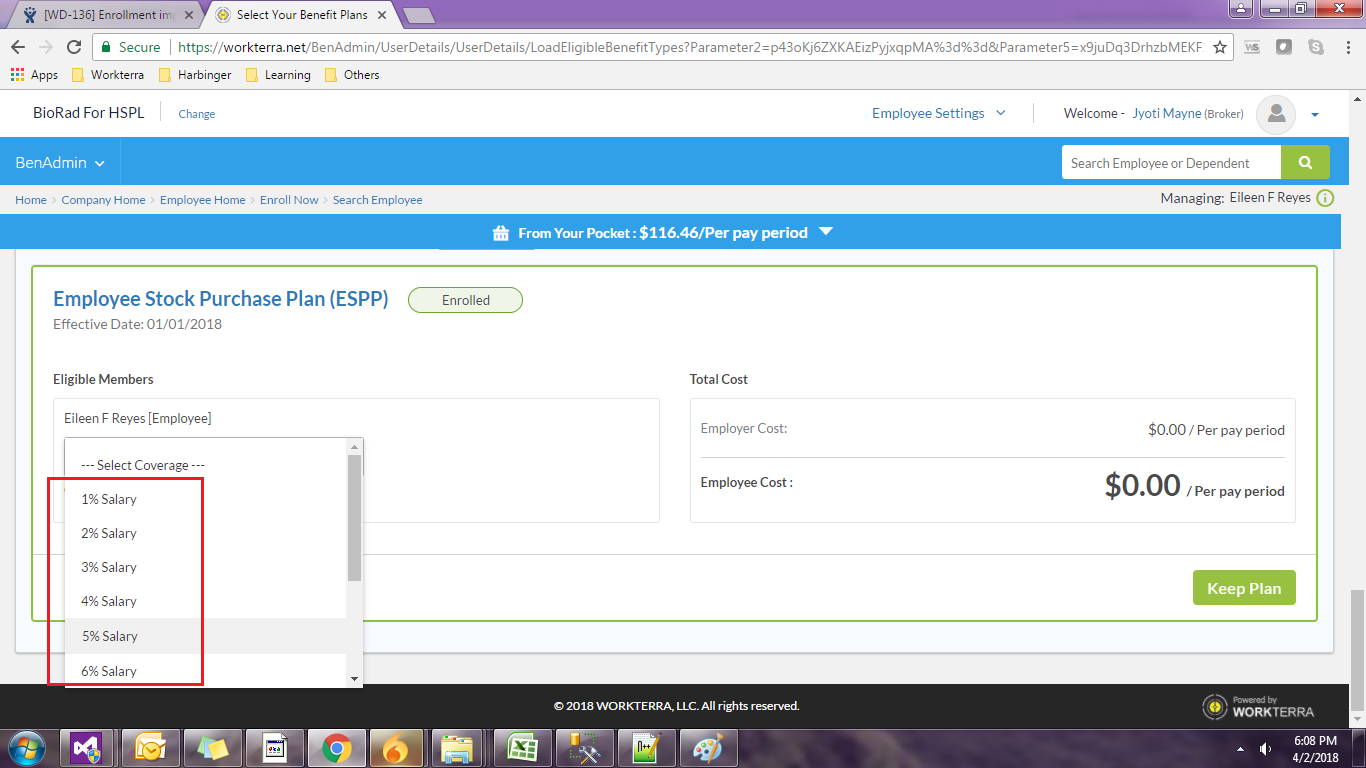Open Chrome from the Windows taskbar
The width and height of the screenshot is (1366, 768).
335,748
